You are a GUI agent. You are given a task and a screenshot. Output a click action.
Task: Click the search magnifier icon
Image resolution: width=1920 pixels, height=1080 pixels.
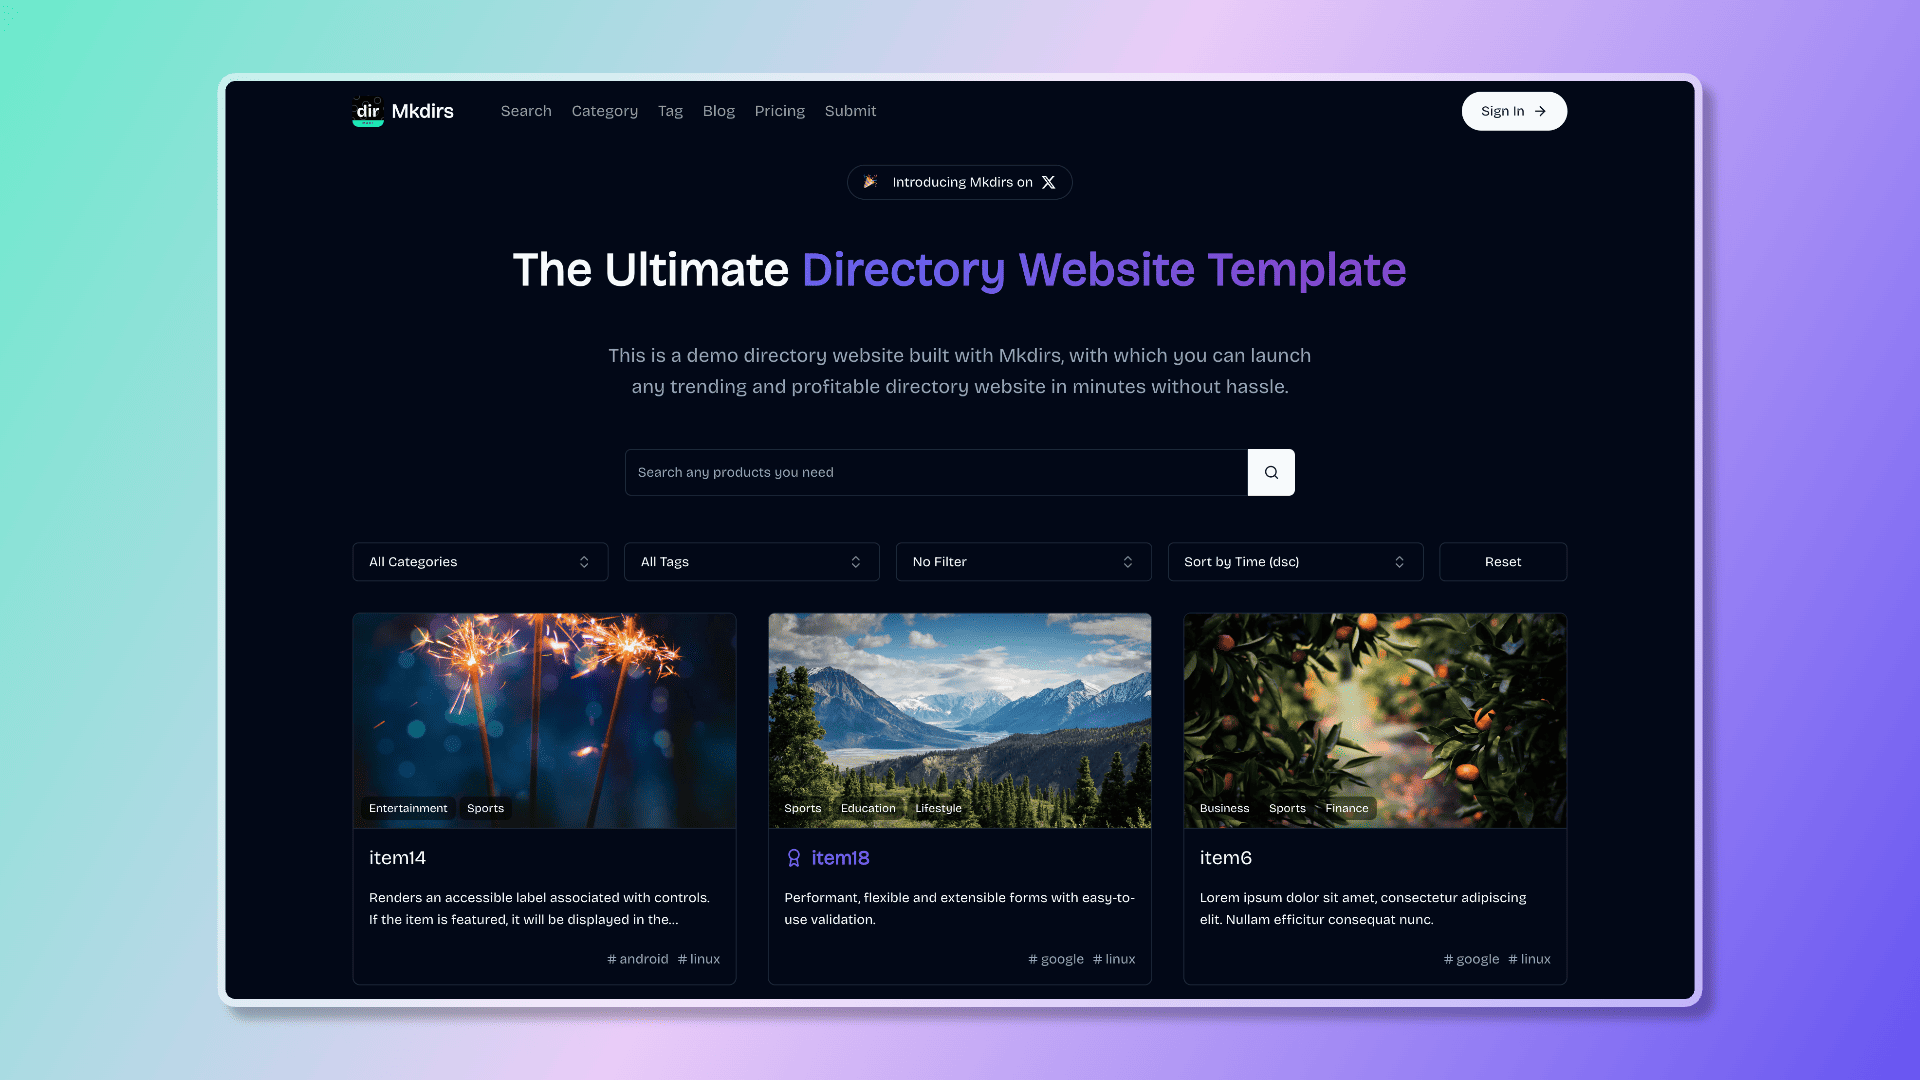point(1270,471)
